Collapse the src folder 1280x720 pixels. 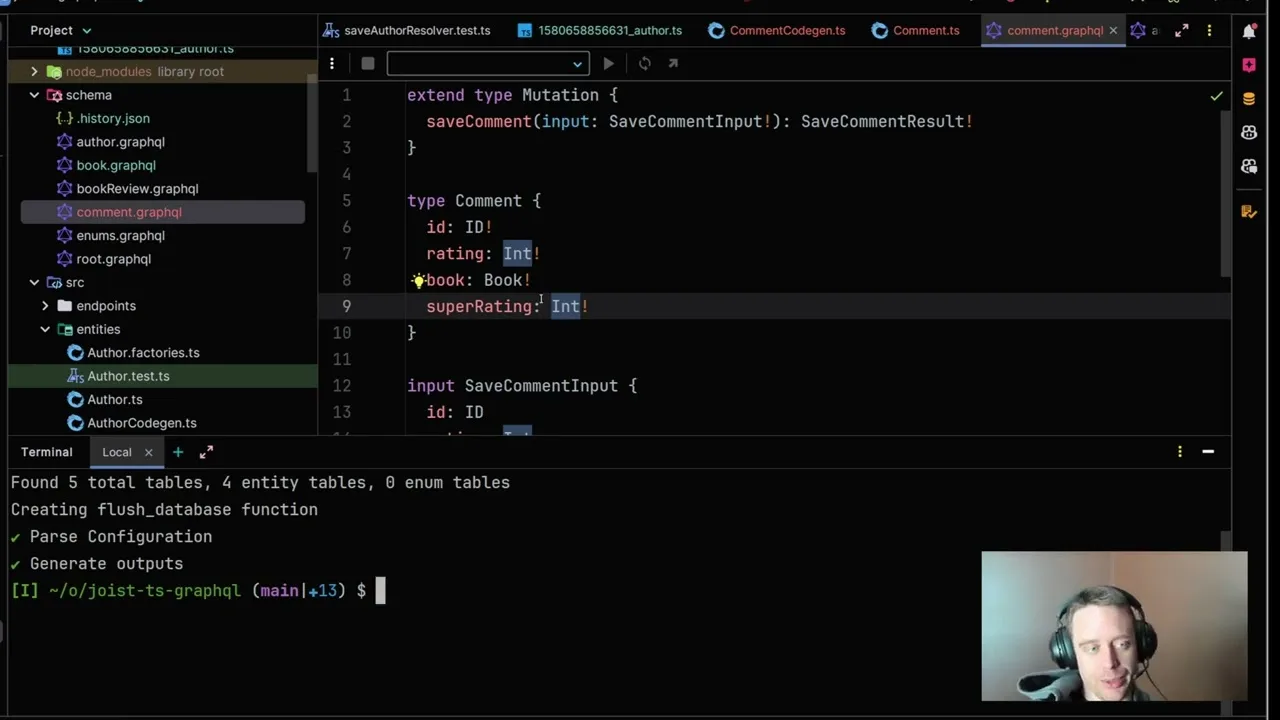(34, 282)
